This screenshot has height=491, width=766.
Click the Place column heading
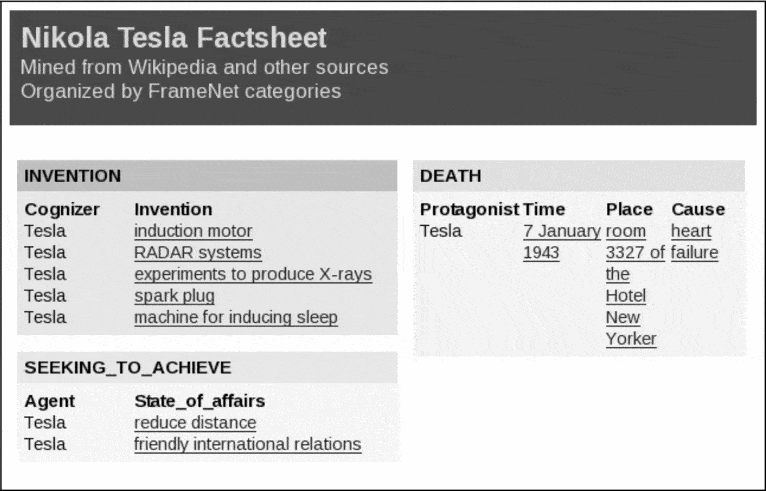point(629,209)
